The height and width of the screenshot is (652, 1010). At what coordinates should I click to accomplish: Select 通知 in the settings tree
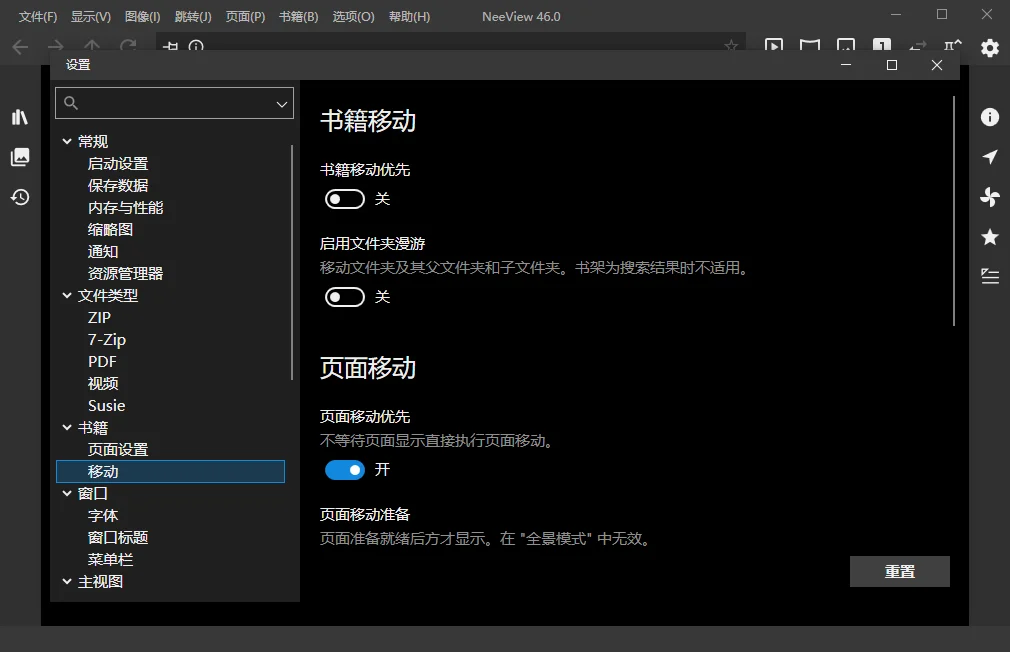103,251
